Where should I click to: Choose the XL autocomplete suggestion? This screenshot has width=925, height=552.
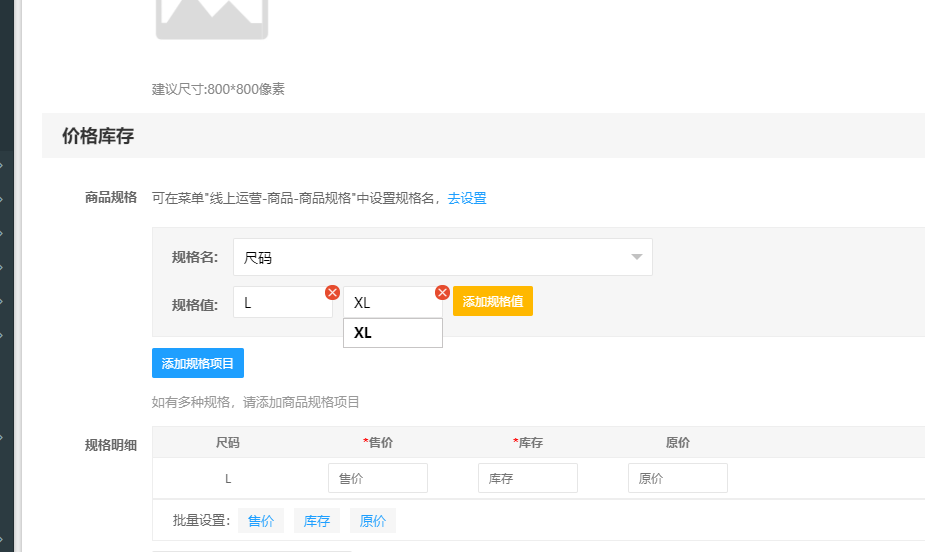392,333
